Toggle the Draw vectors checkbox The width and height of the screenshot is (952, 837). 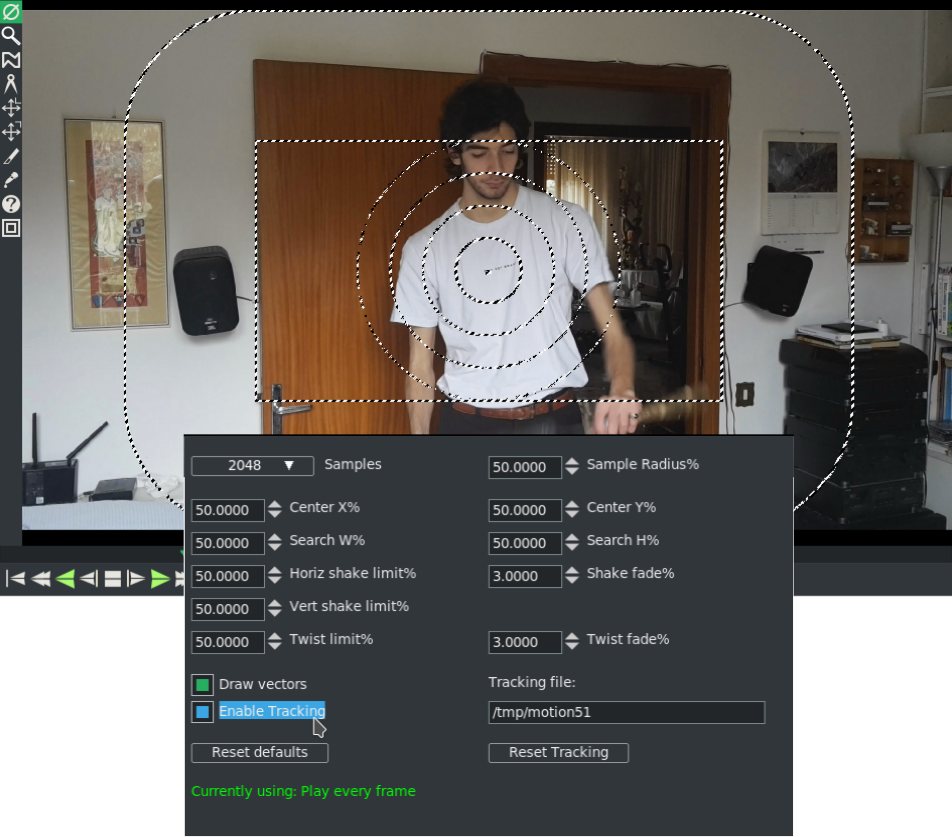[x=203, y=685]
